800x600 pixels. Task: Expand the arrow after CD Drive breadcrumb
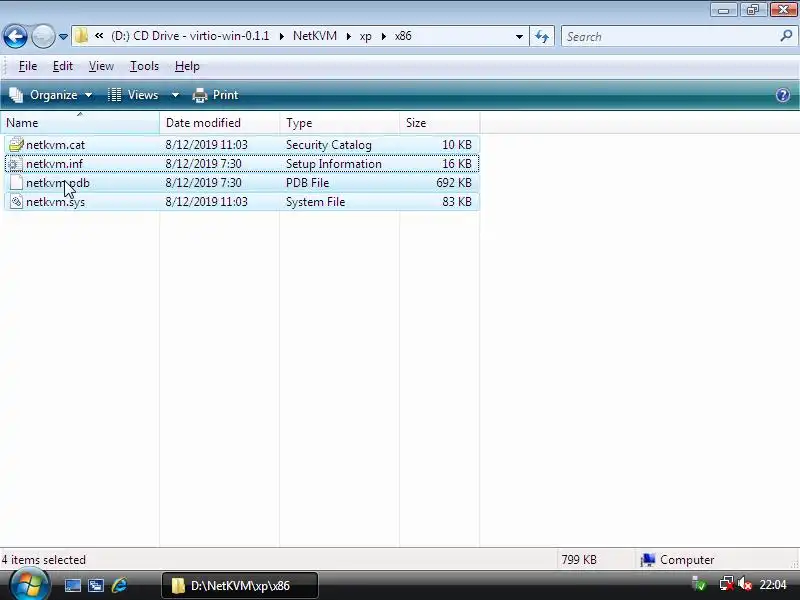click(x=282, y=36)
